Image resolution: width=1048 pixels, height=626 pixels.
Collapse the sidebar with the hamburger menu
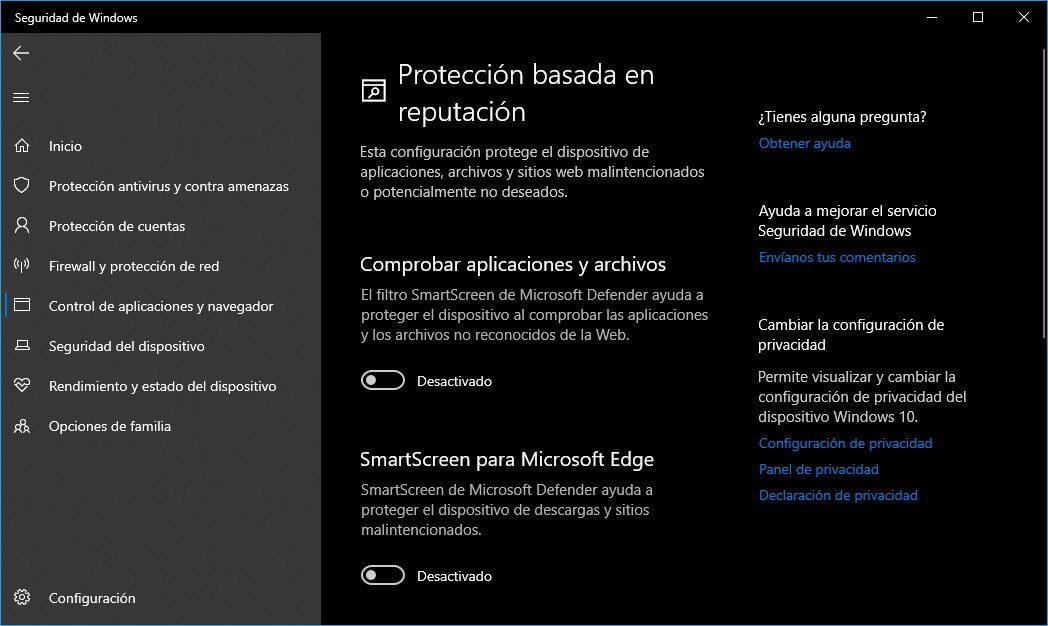click(20, 97)
